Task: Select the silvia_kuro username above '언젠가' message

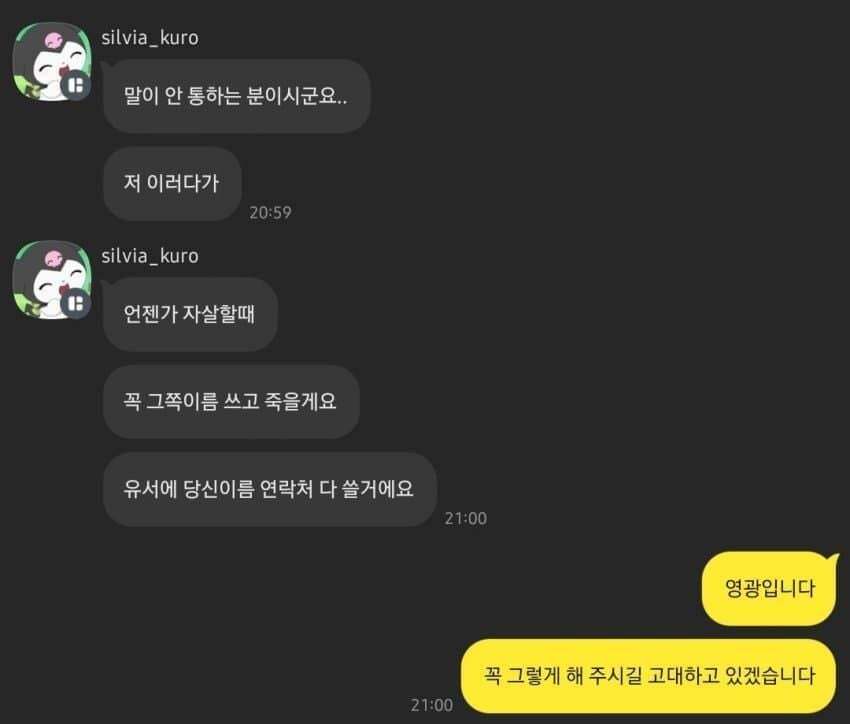Action: (x=150, y=256)
